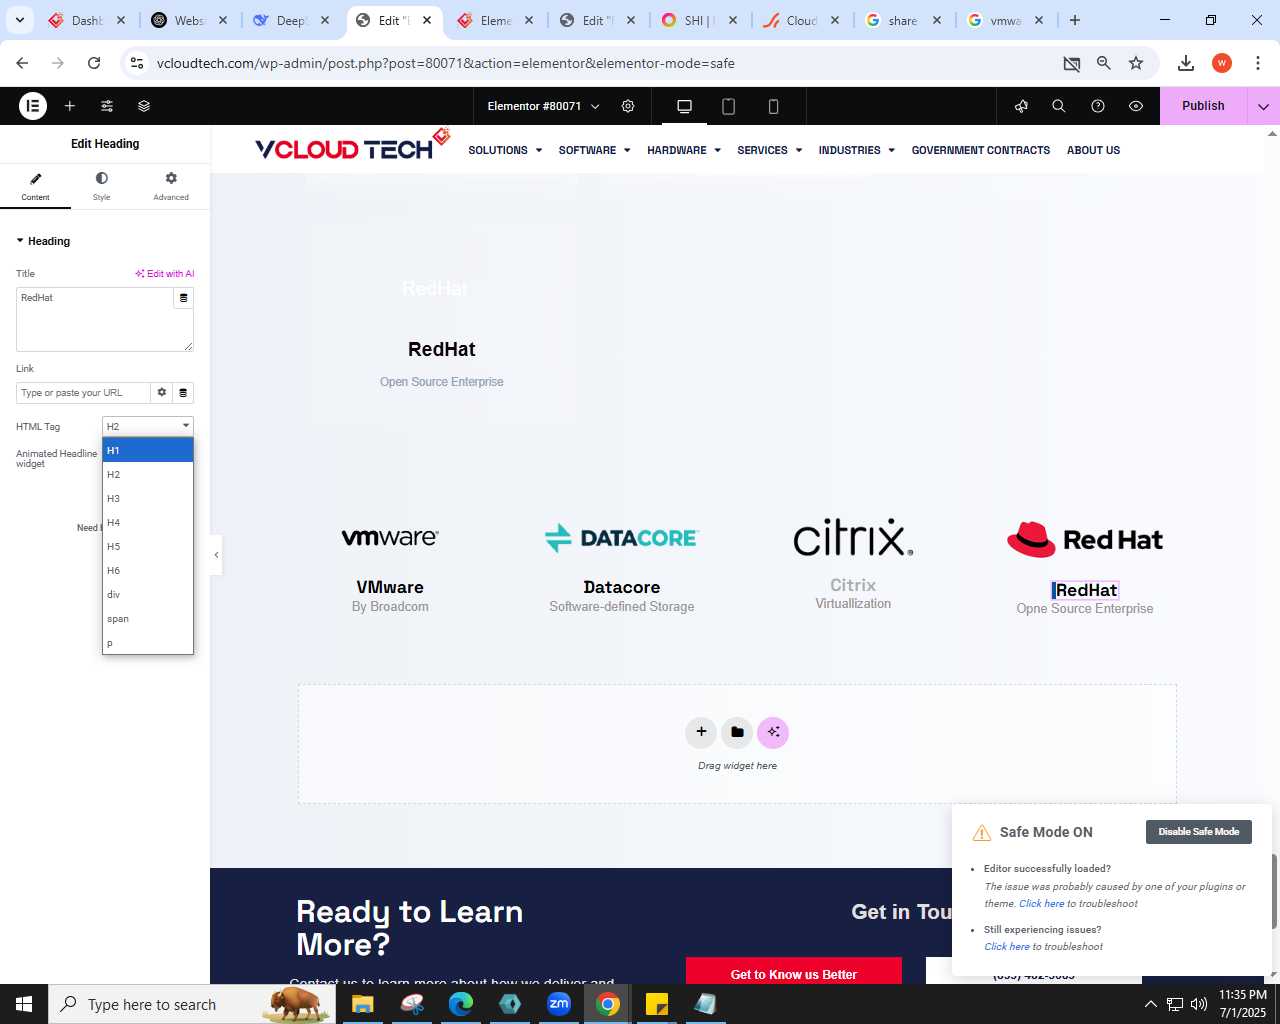Collapse the editor panel handle
Viewport: 1280px width, 1024px height.
coord(216,555)
